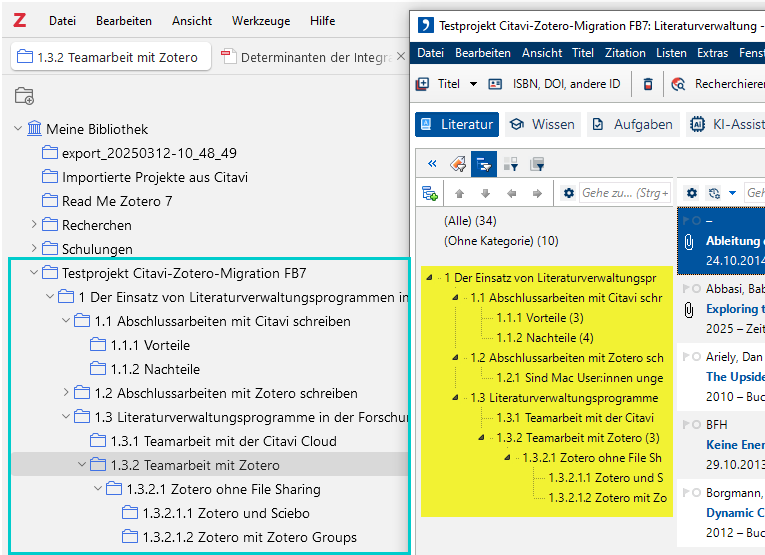765x555 pixels.
Task: Click the grid selection filter icon
Action: tap(510, 164)
